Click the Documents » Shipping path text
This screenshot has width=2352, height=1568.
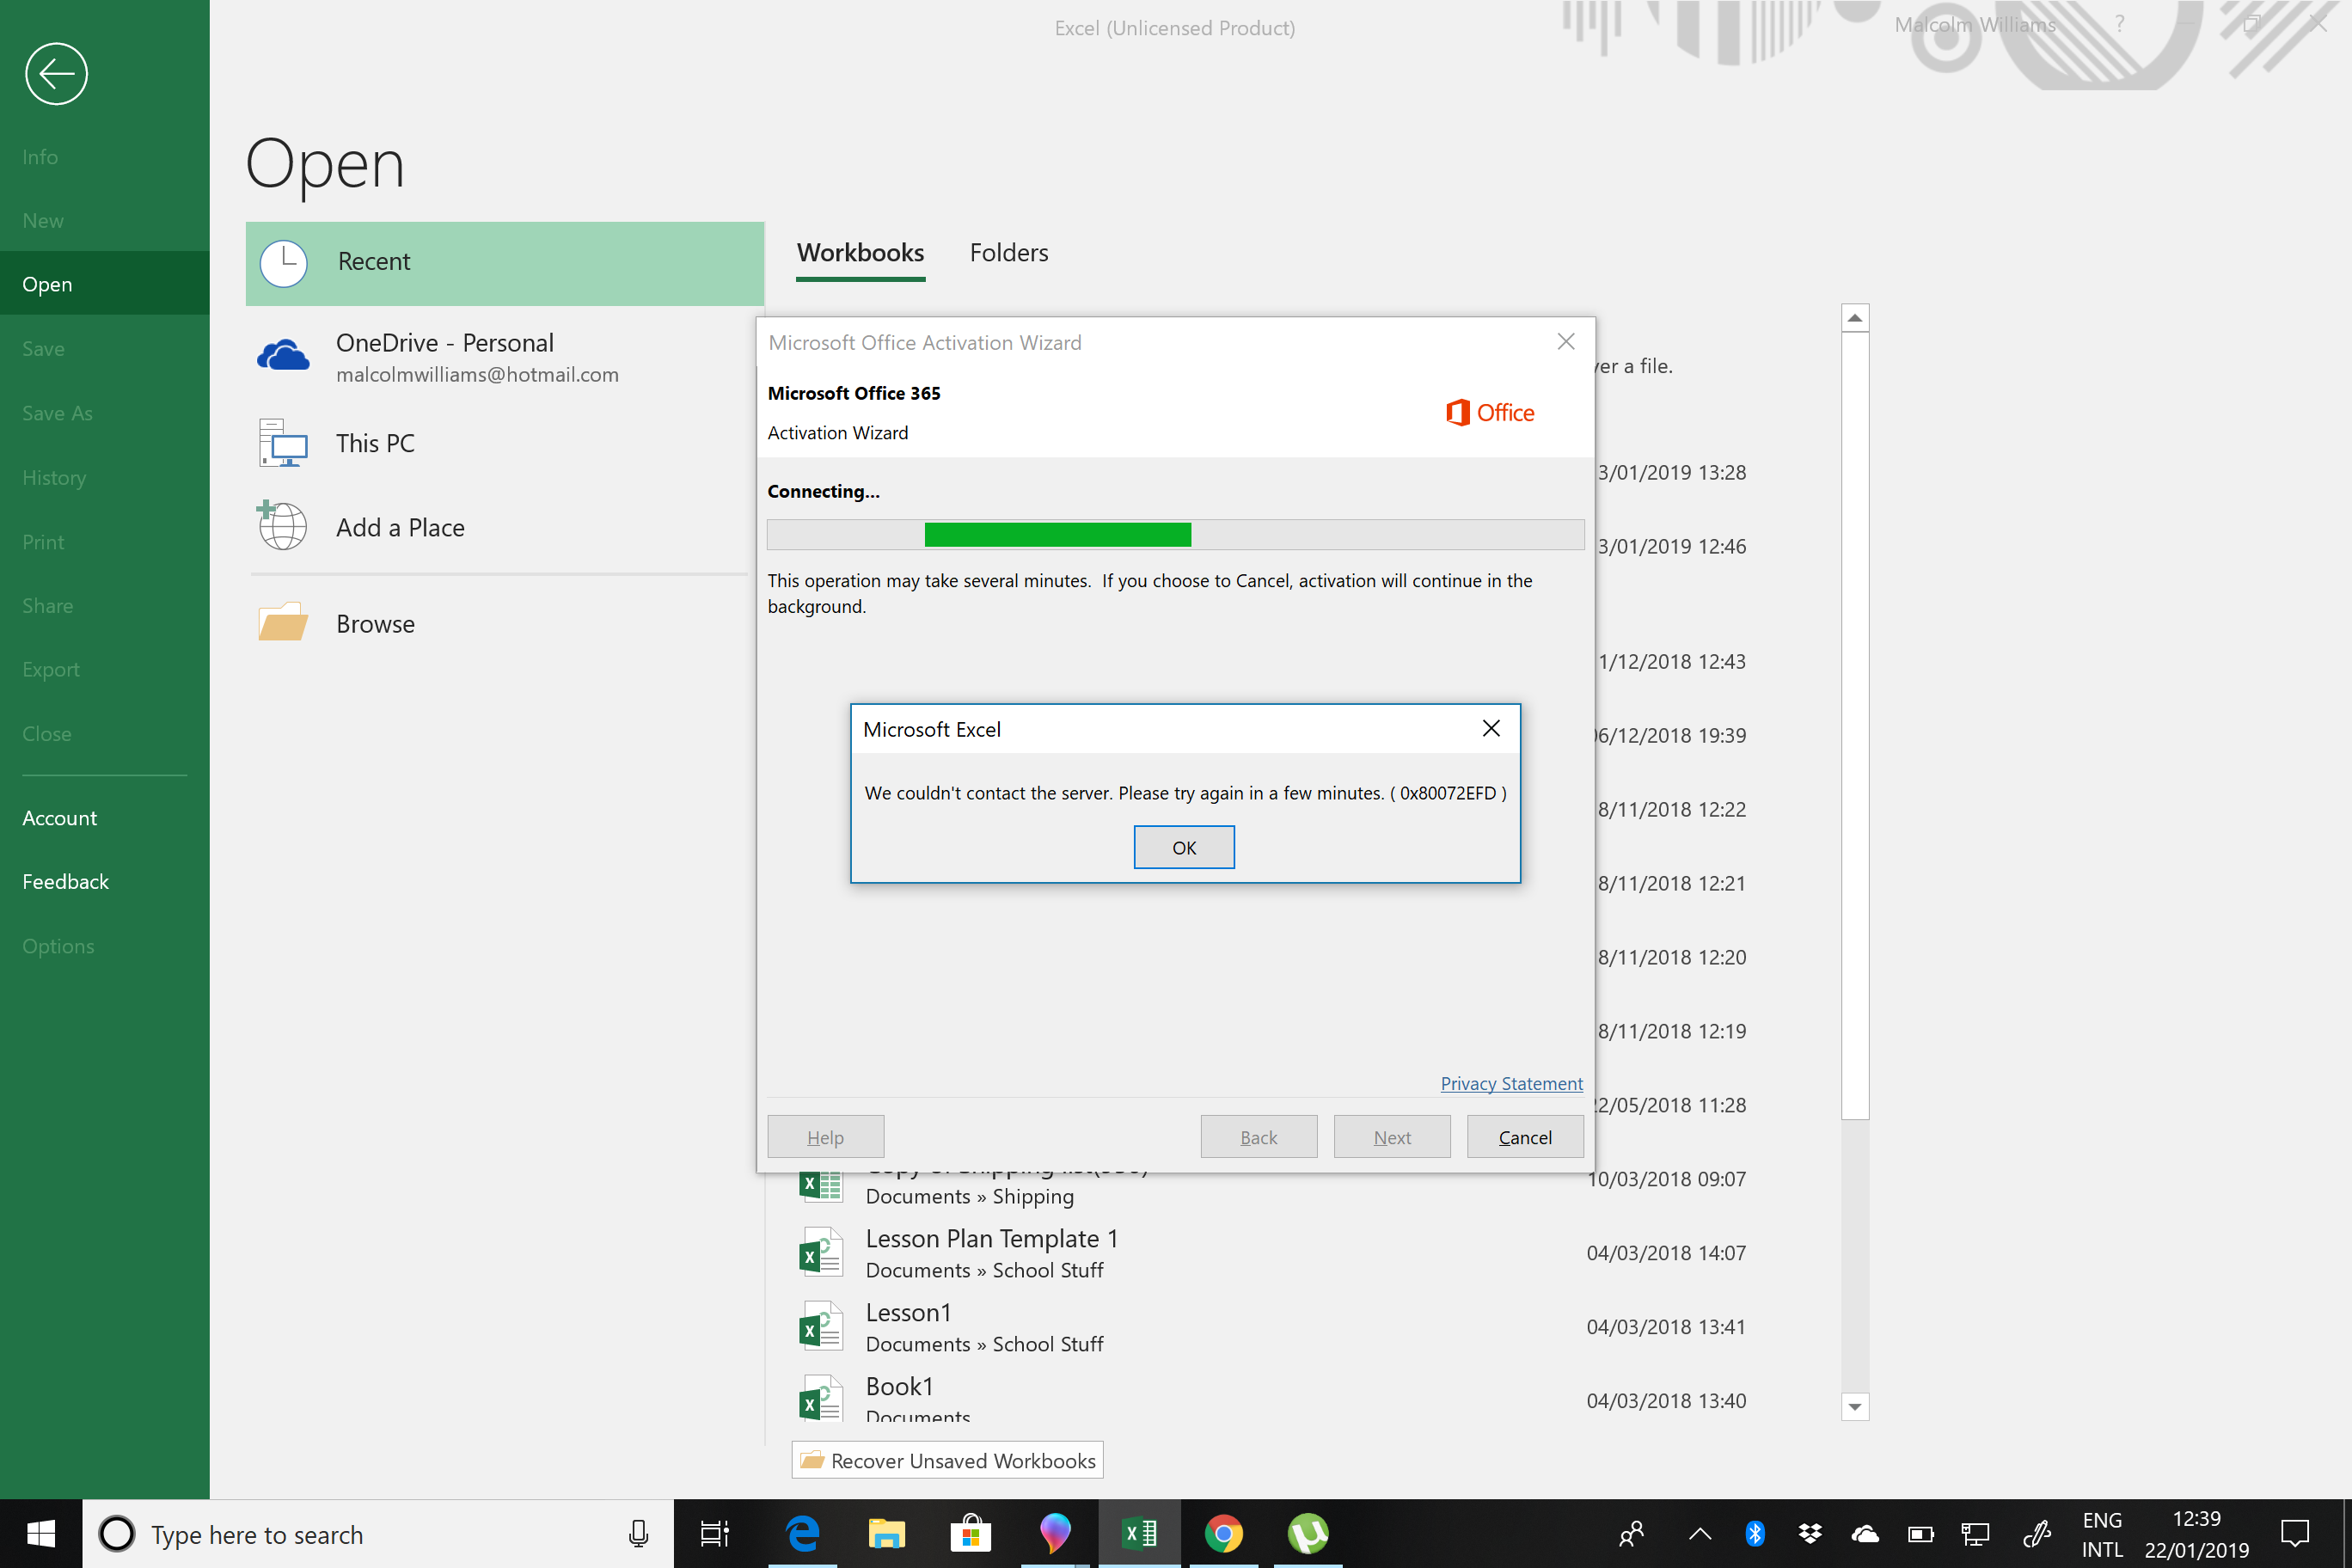969,1196
